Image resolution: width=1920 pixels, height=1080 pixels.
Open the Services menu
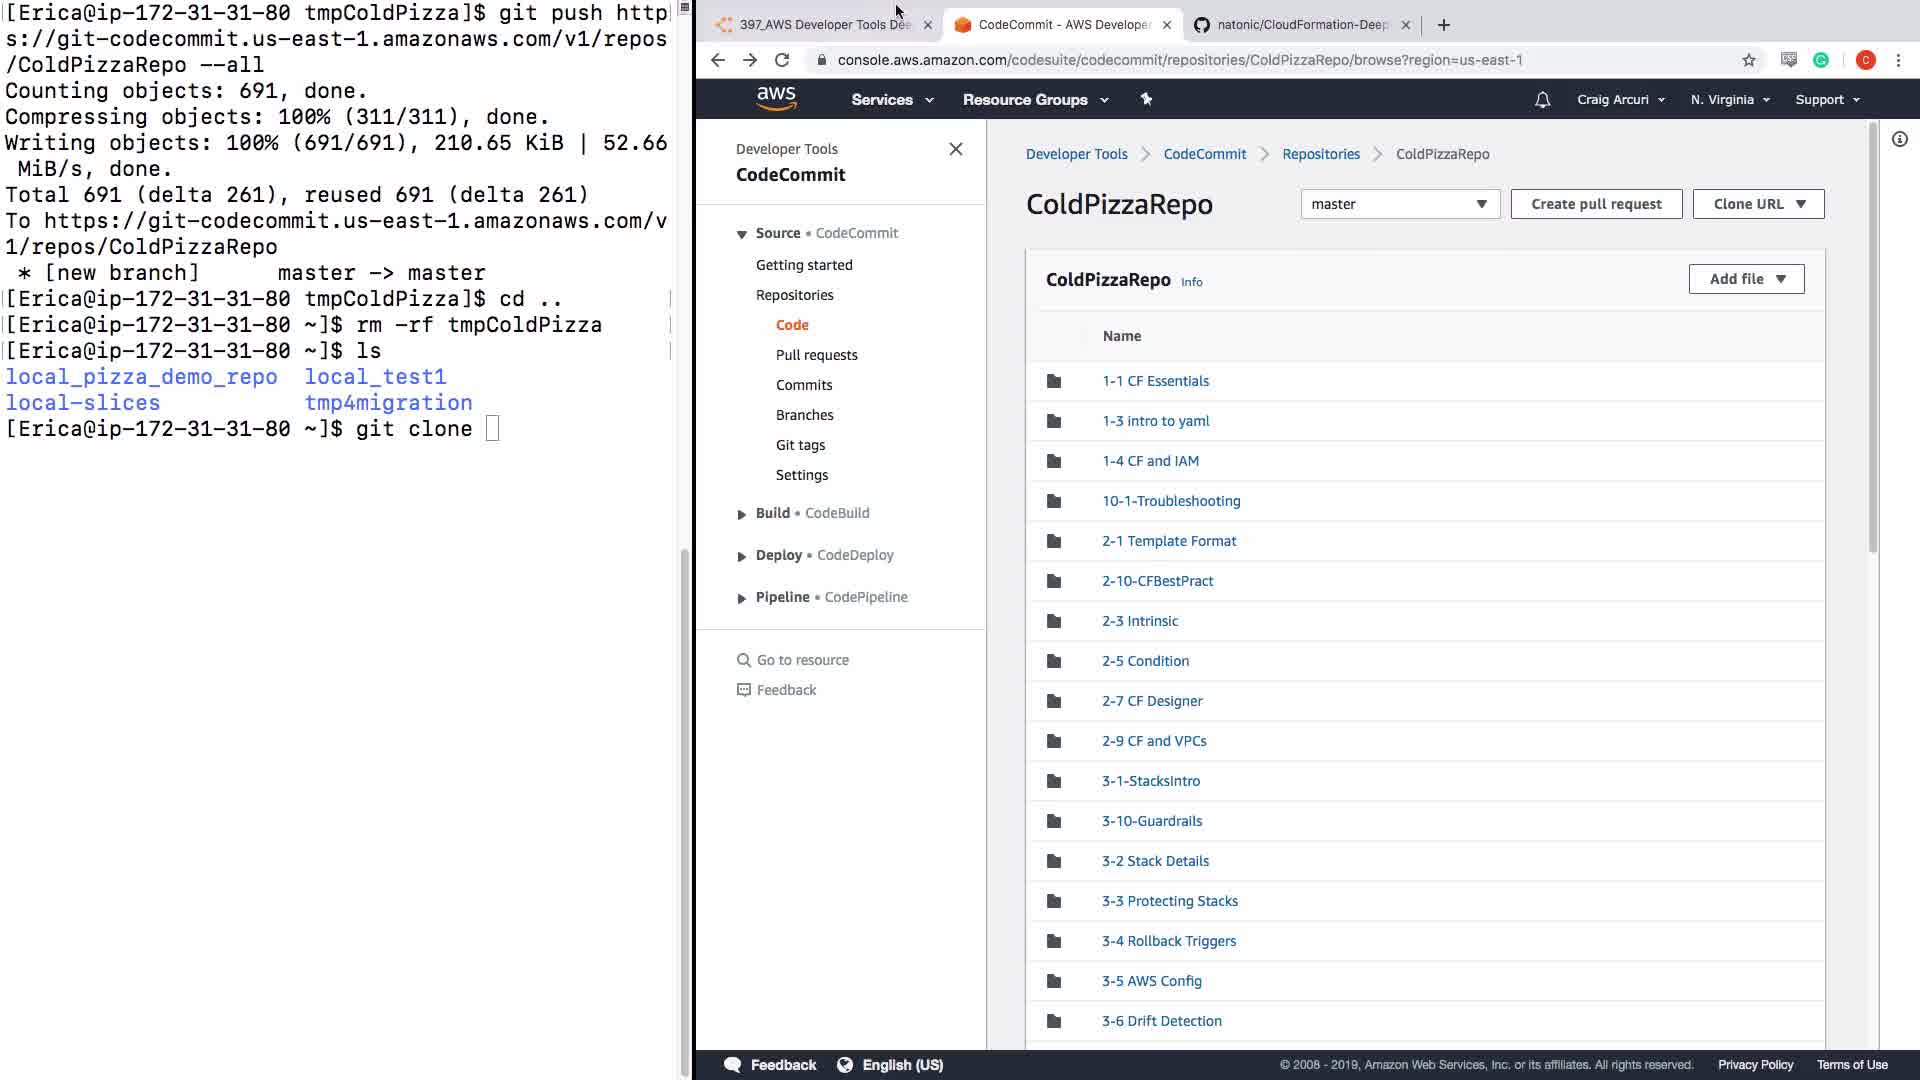pos(892,100)
